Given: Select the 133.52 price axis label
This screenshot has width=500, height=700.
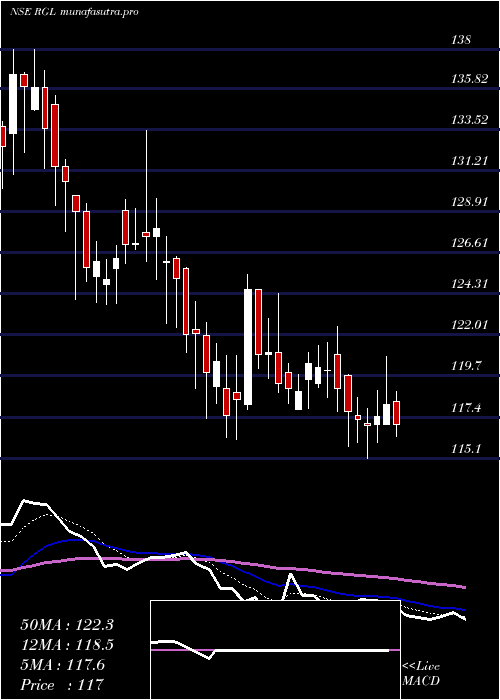Looking at the screenshot, I should point(470,120).
